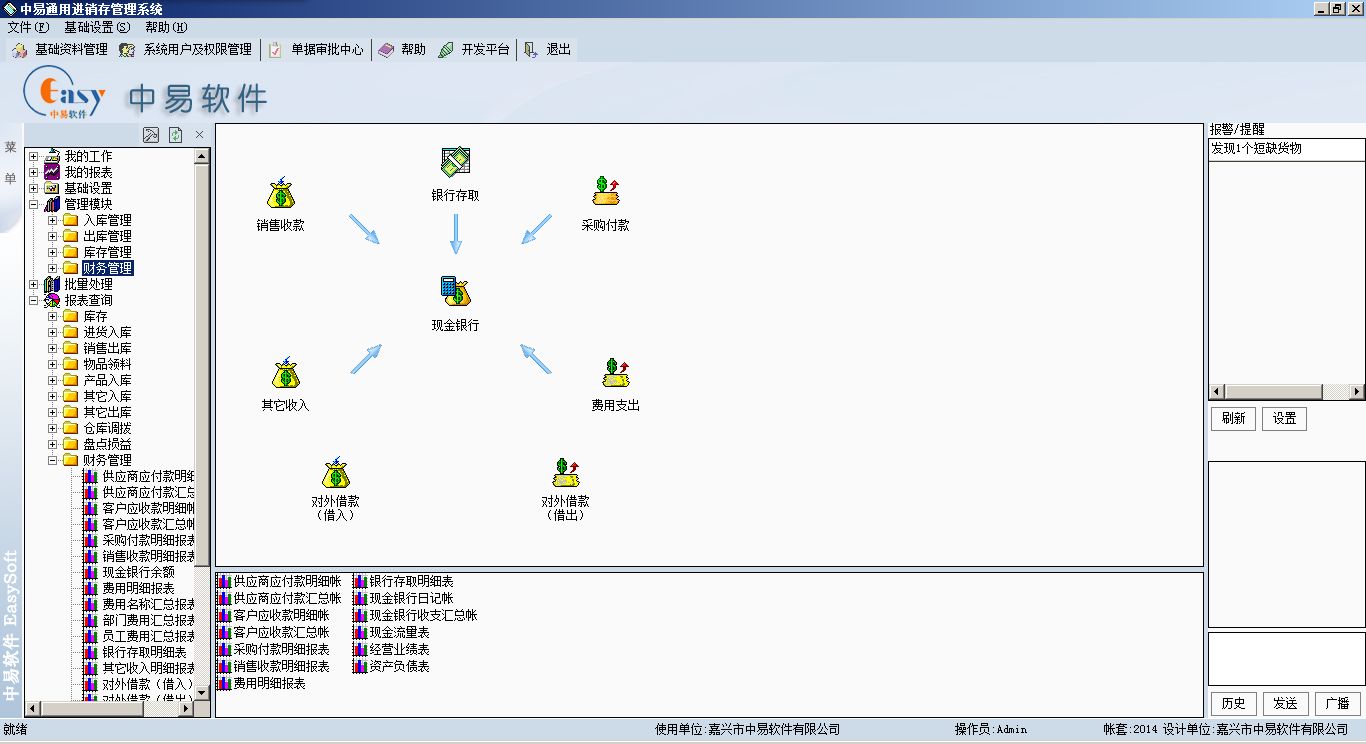This screenshot has width=1366, height=744.
Task: Click the 银行存取 bank deposit icon
Action: [455, 163]
